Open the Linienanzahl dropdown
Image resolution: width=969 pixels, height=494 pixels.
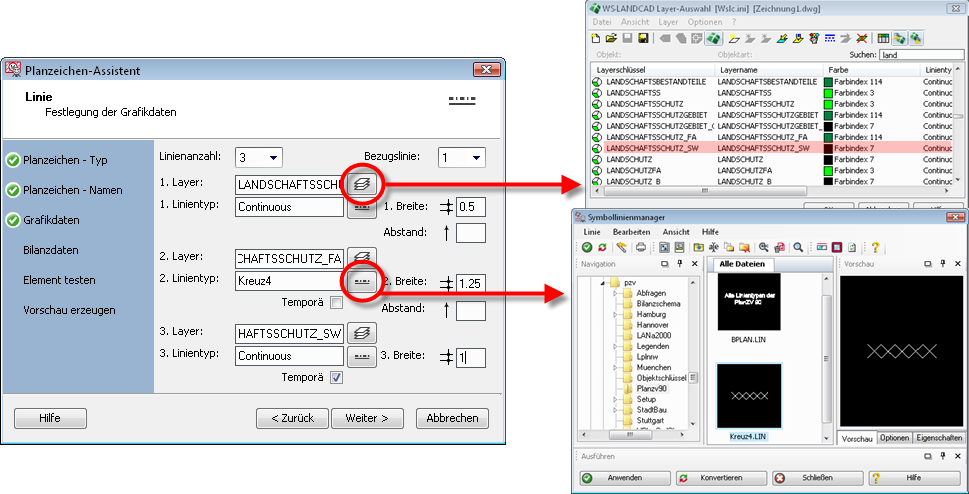click(259, 158)
